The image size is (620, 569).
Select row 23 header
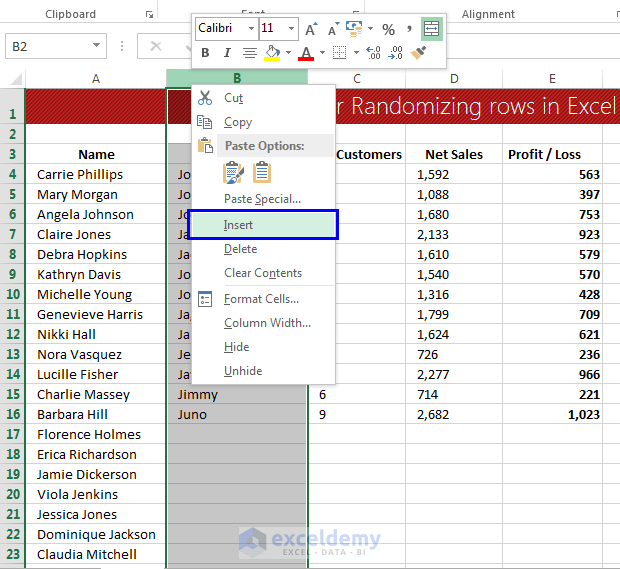pyautogui.click(x=13, y=554)
